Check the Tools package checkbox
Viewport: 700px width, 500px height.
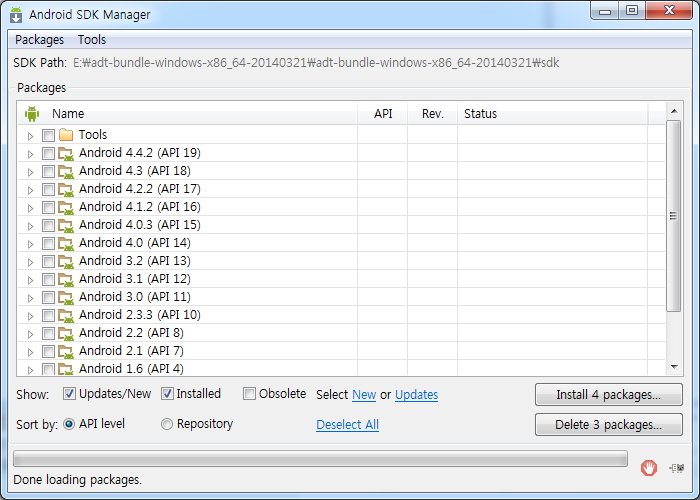pyautogui.click(x=48, y=135)
